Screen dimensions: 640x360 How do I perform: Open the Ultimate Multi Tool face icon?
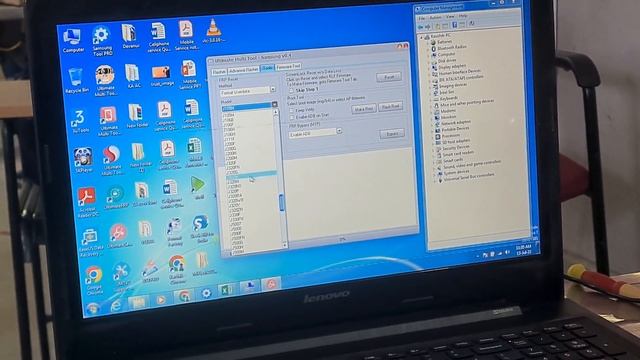point(105,80)
